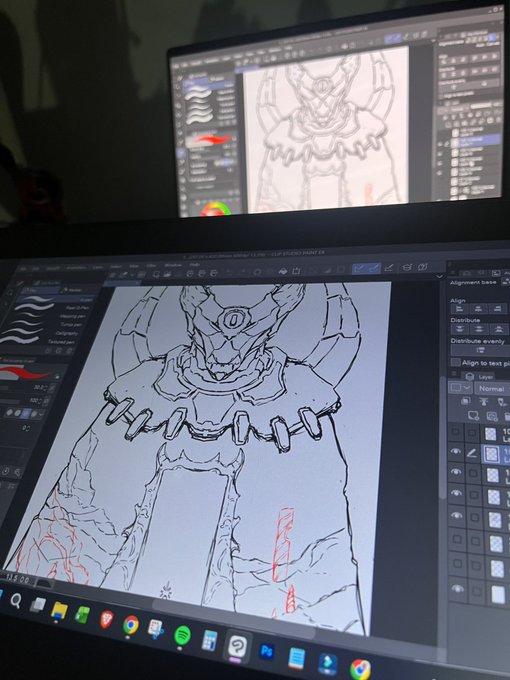Select the Mapping pen sub tool
510x680 pixels.
[x=47, y=317]
